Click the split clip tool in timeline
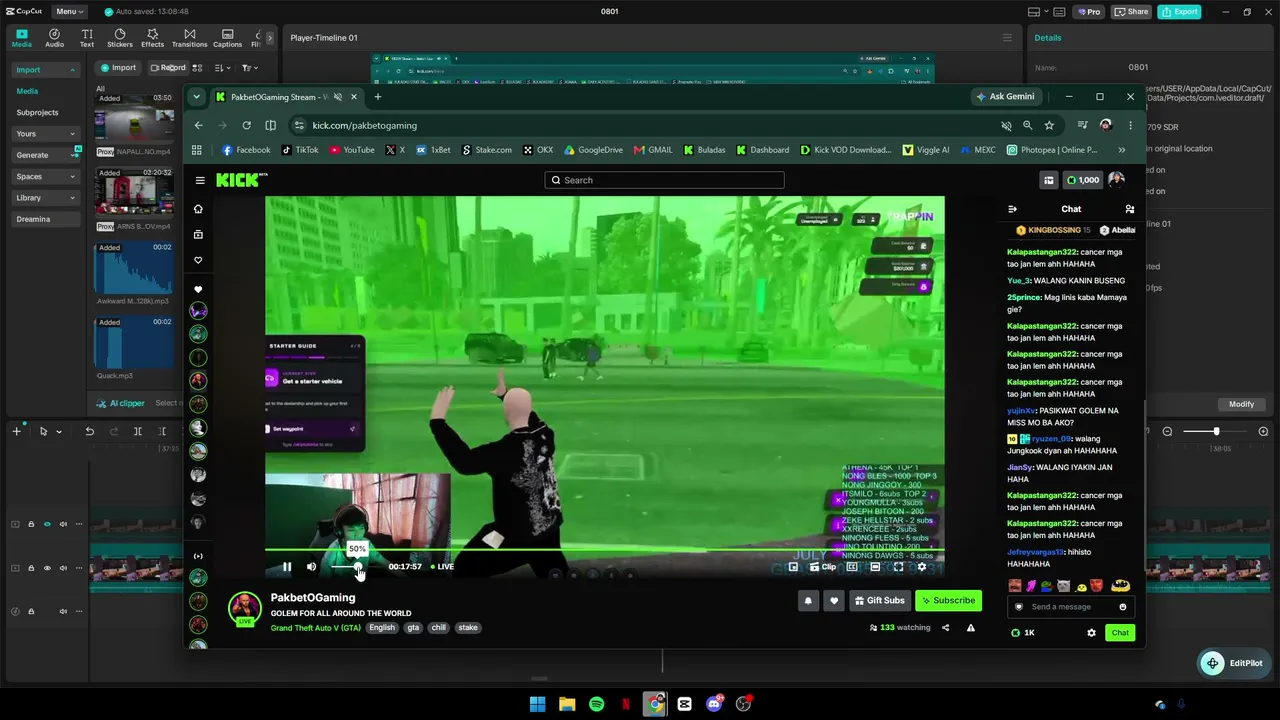 (138, 431)
